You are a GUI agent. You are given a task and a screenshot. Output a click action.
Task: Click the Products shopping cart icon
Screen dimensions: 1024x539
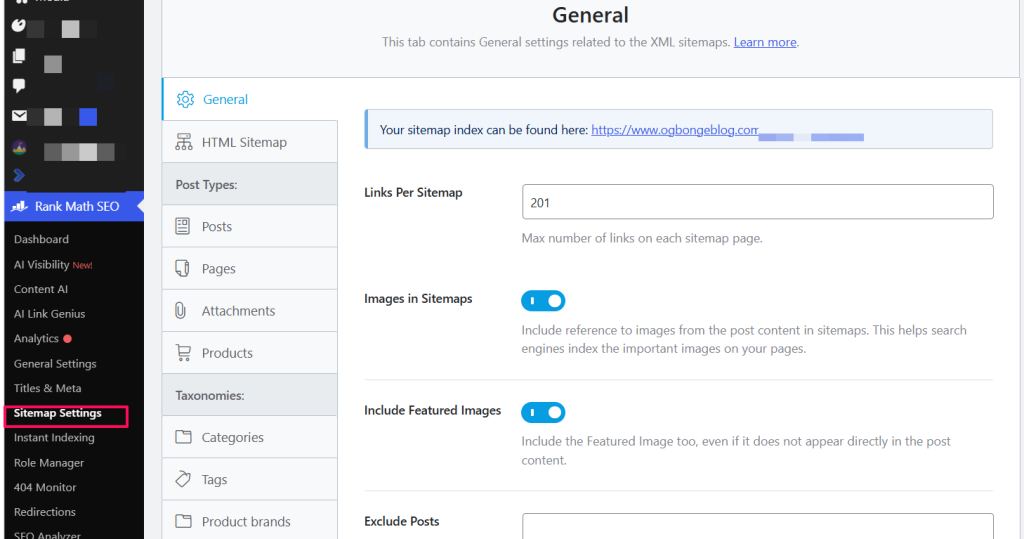click(184, 353)
